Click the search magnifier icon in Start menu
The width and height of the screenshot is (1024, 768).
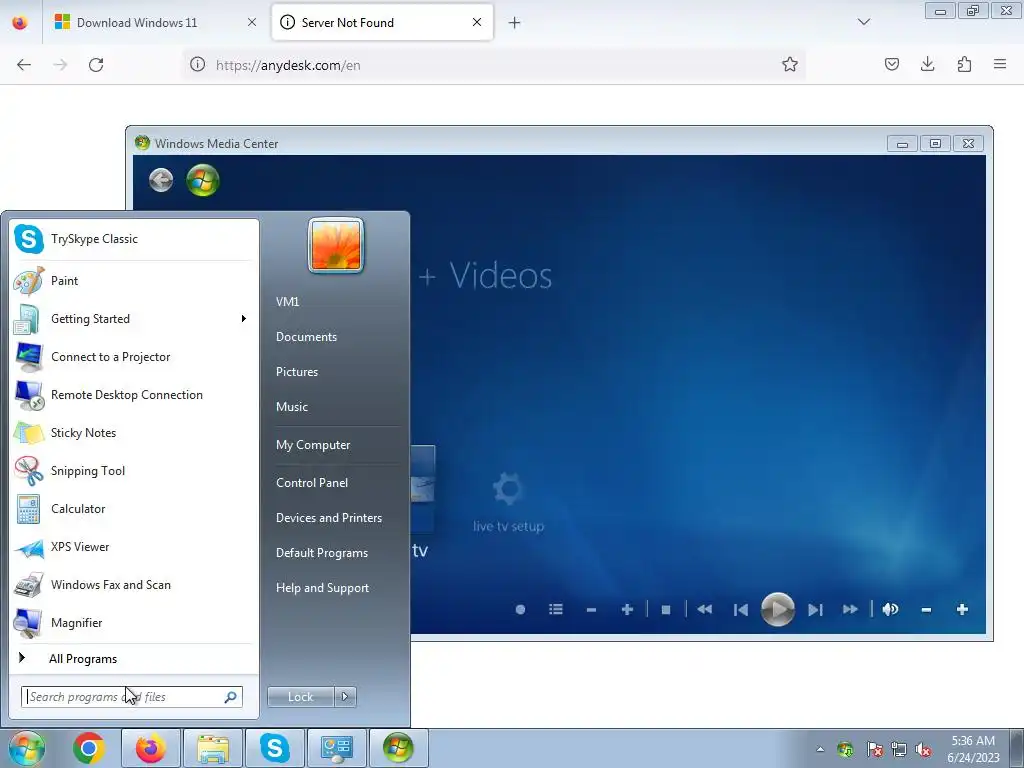point(231,697)
